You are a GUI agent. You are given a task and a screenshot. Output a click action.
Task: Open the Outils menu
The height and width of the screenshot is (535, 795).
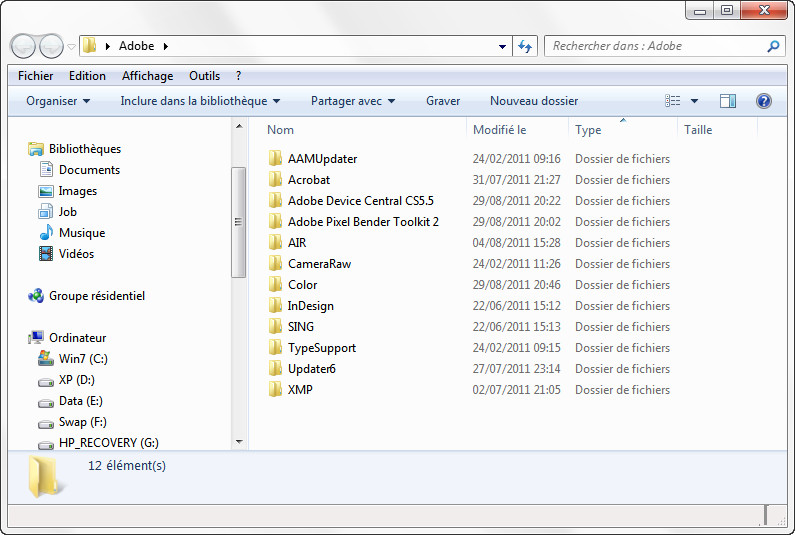click(204, 76)
